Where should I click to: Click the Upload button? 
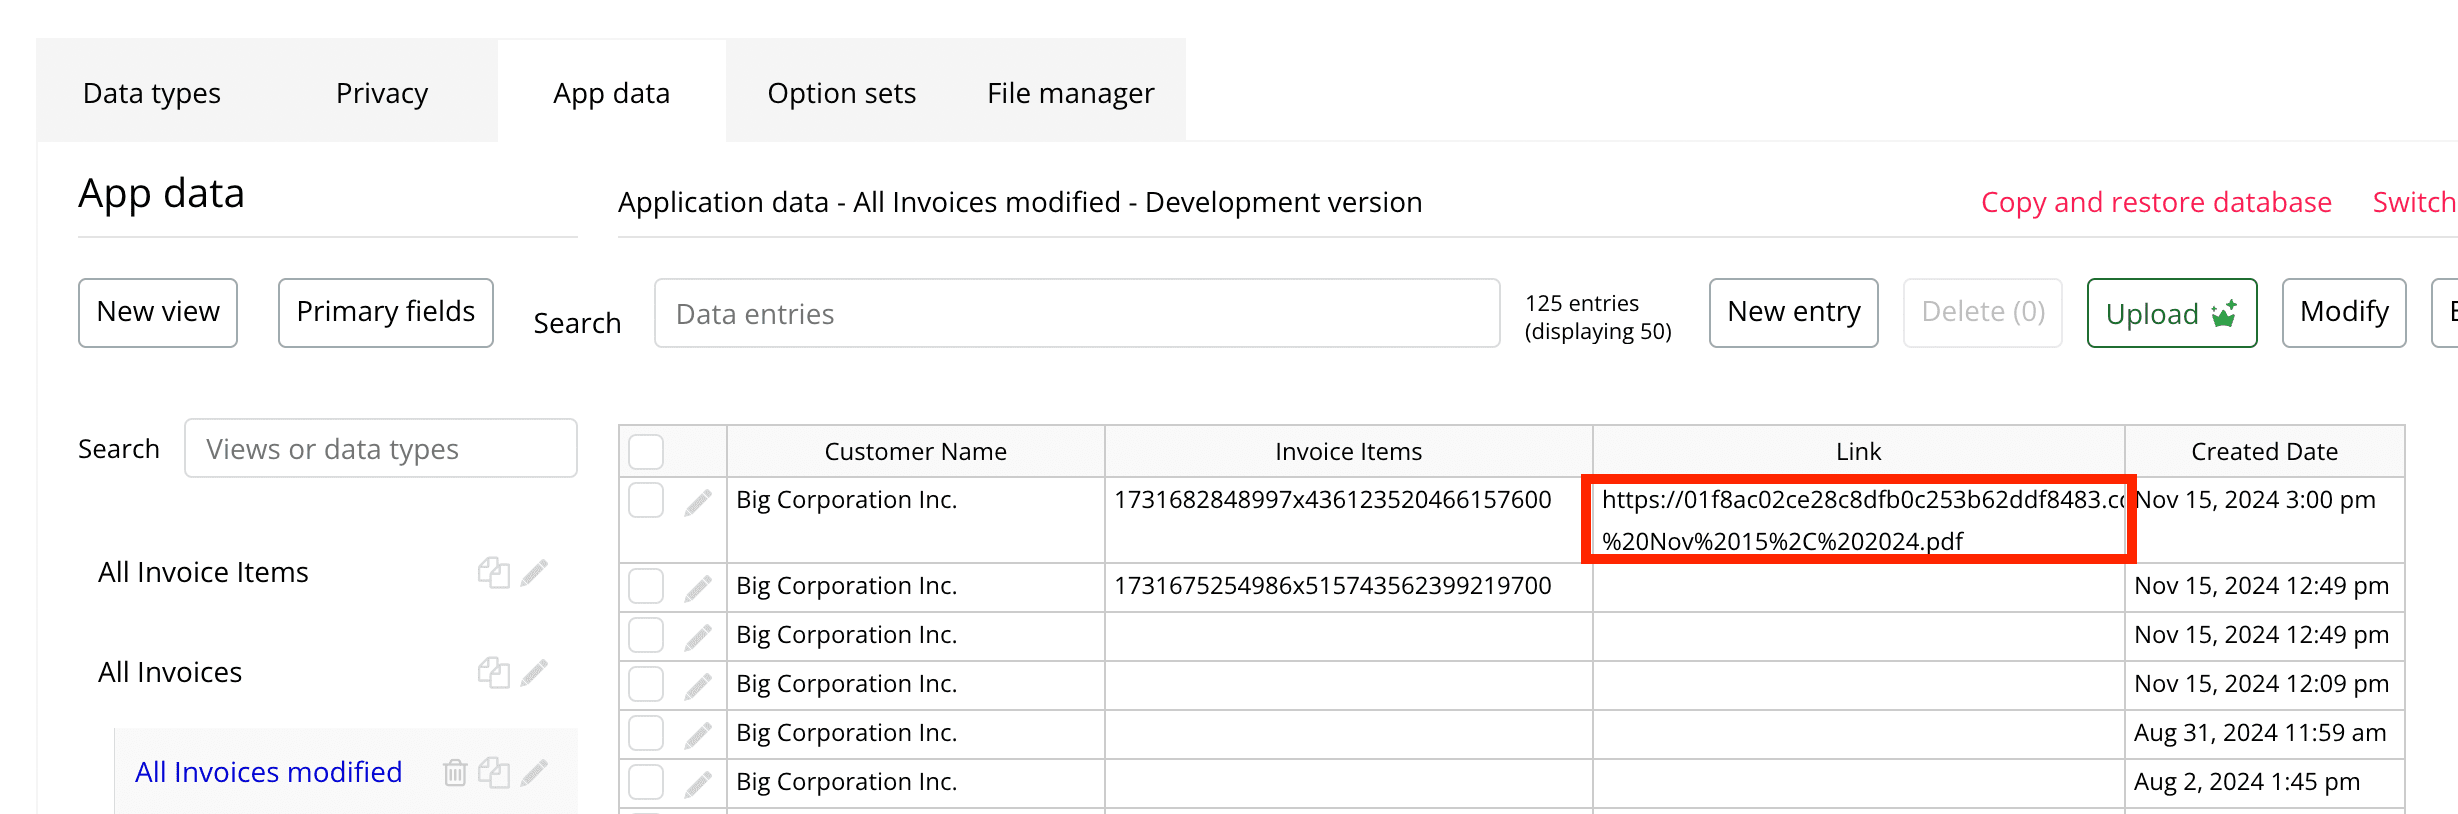[2171, 313]
